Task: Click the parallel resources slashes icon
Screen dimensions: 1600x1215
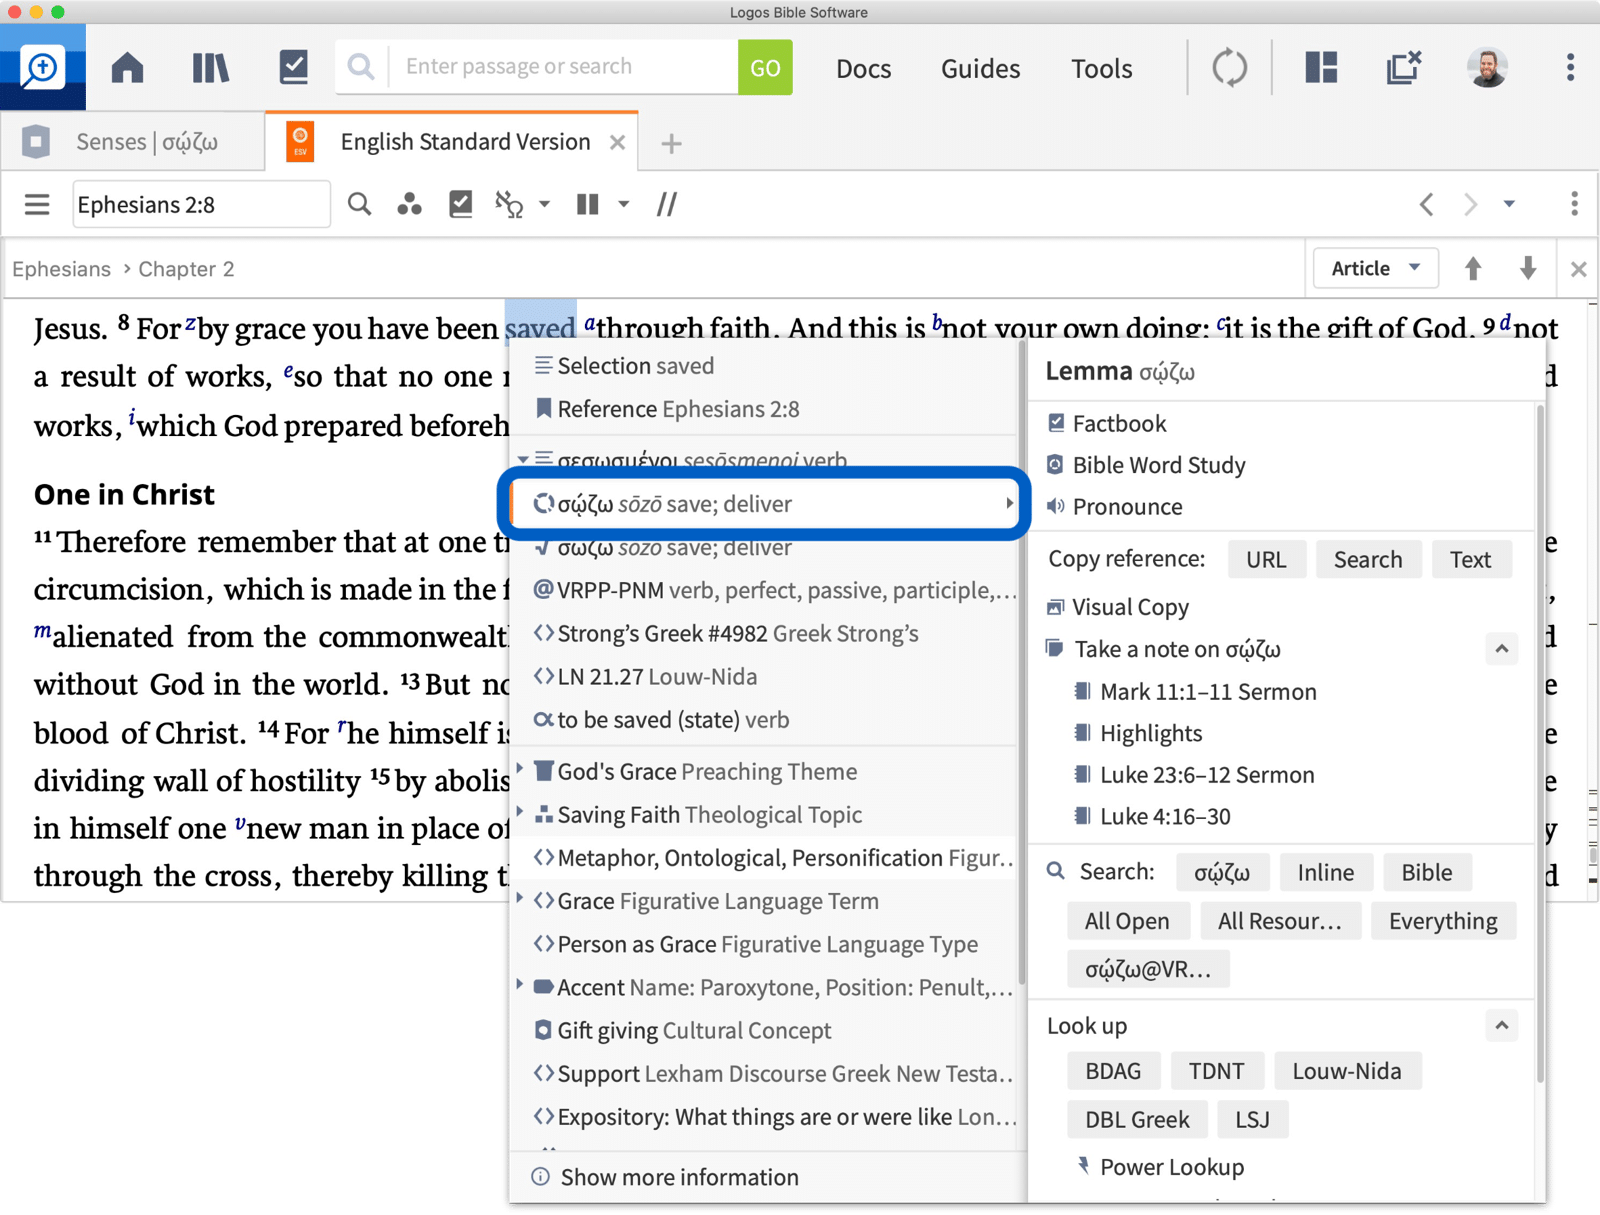Action: pyautogui.click(x=667, y=204)
